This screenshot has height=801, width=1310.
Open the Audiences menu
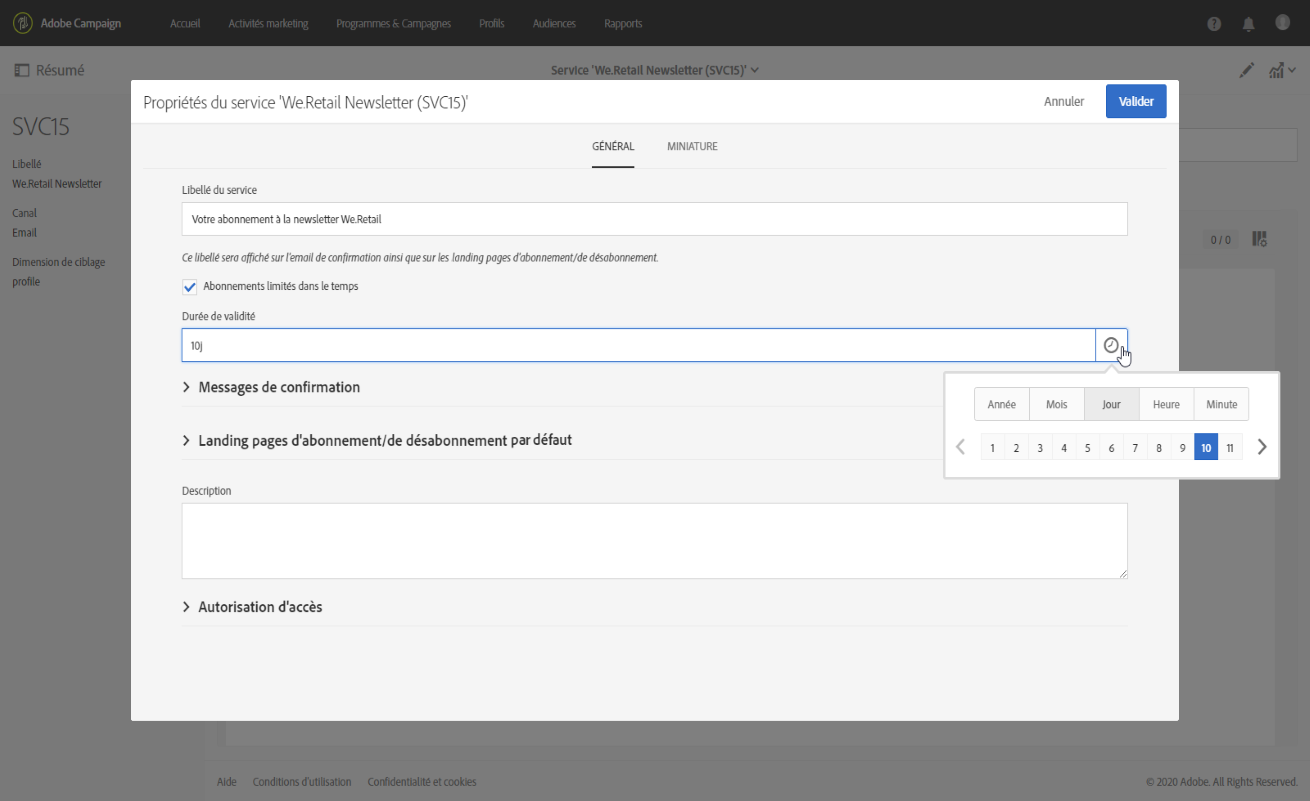click(554, 24)
